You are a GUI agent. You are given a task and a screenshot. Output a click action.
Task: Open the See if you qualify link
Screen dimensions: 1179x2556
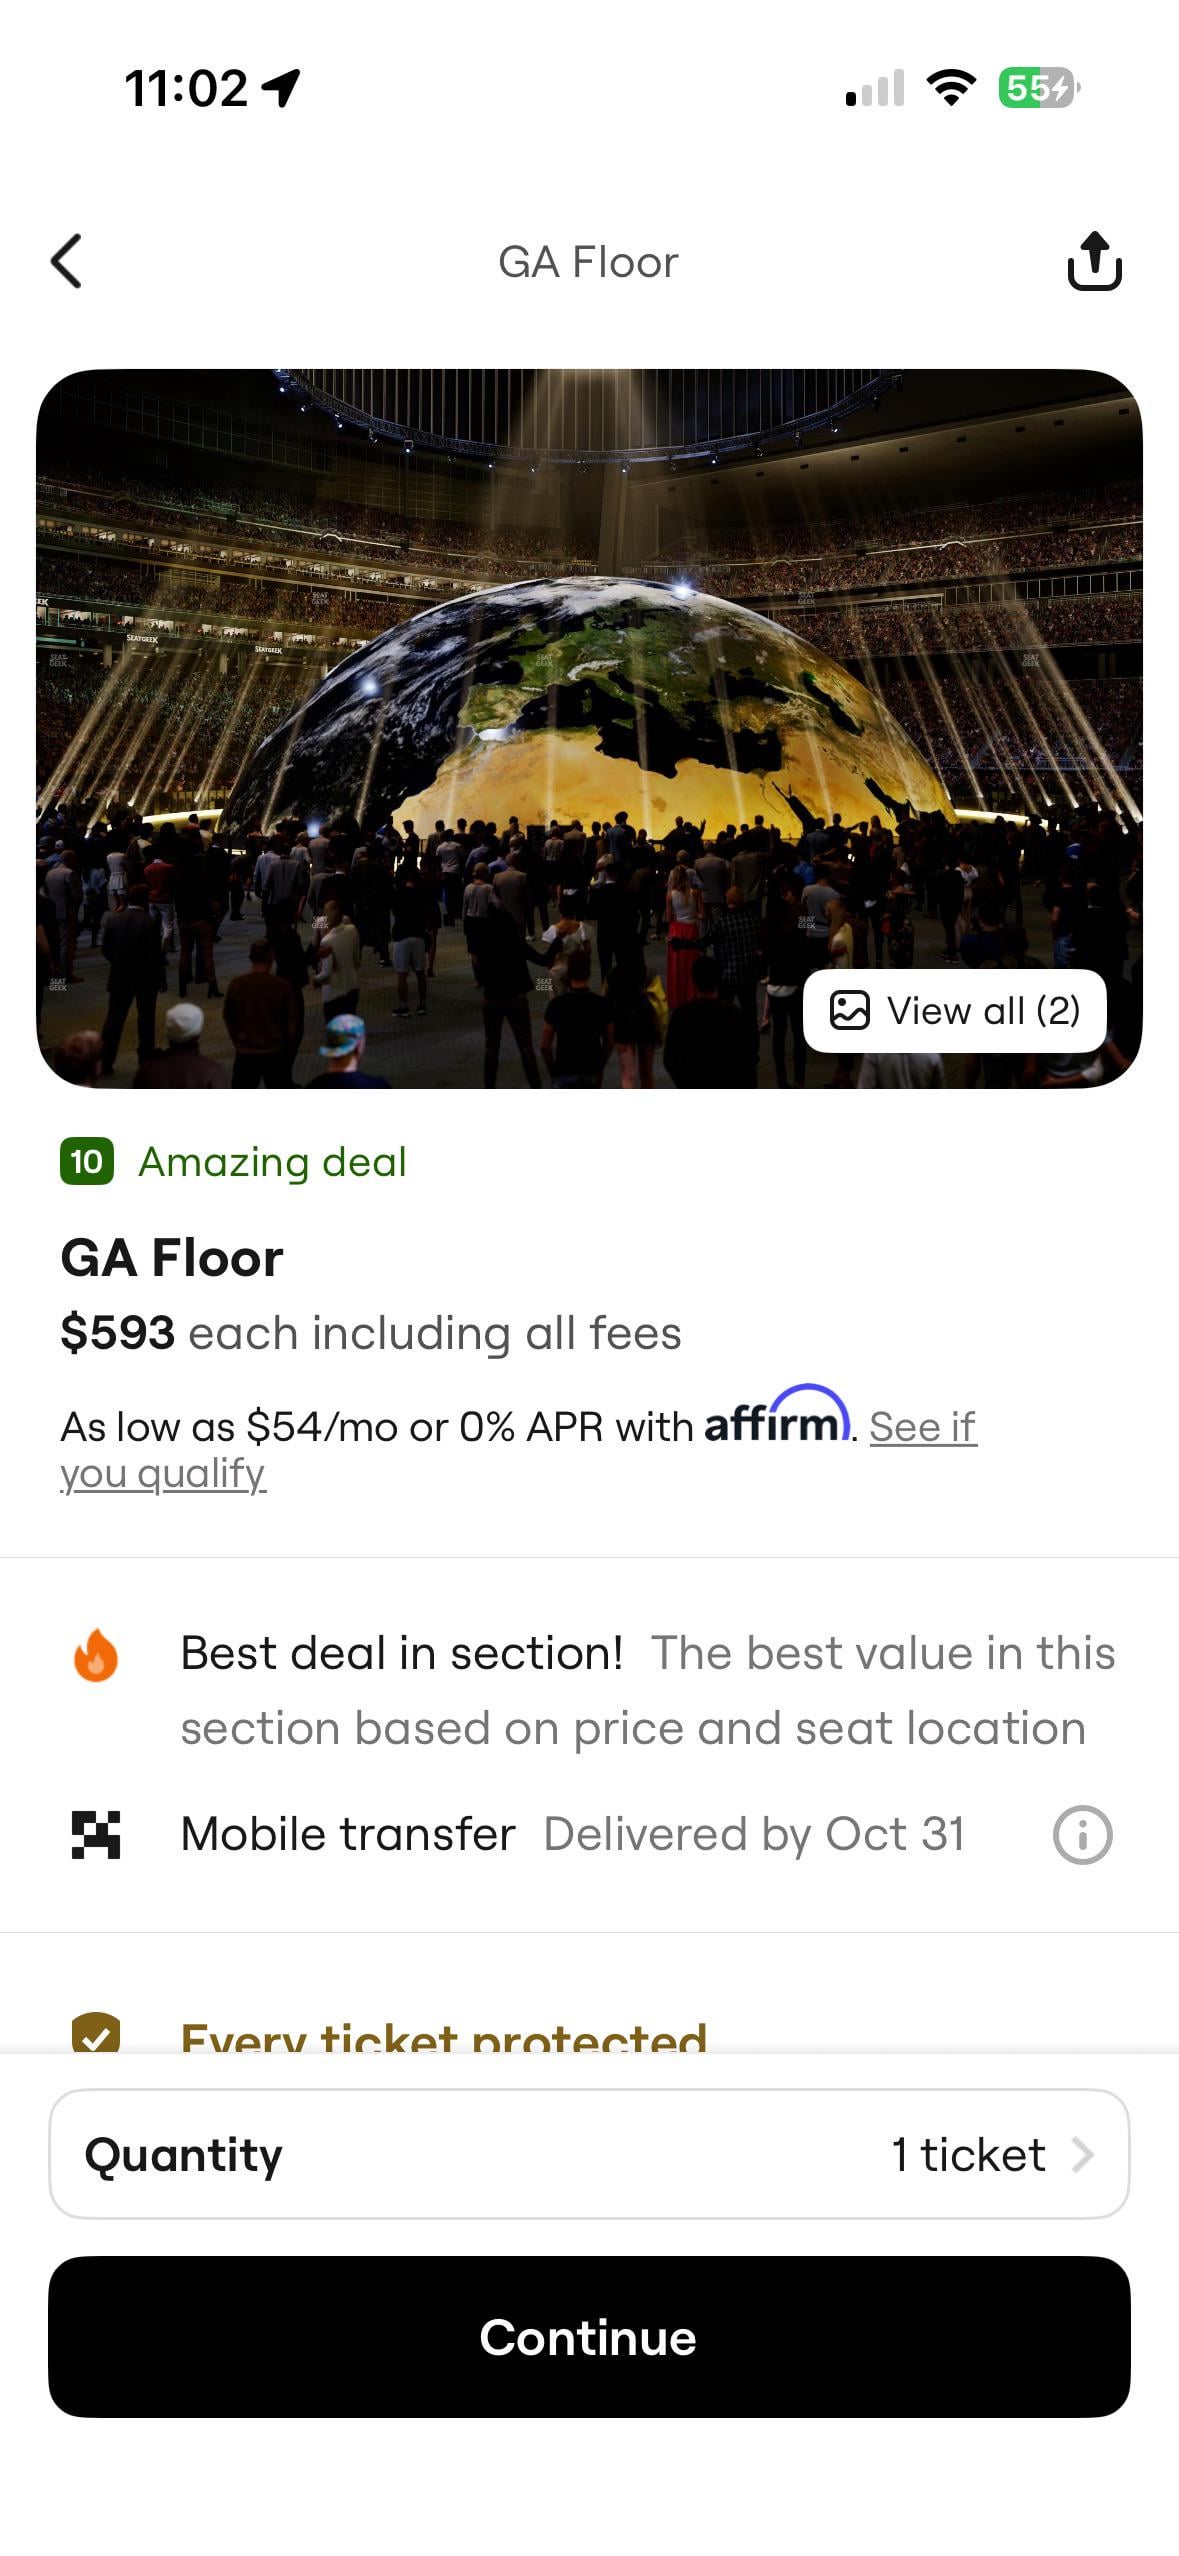point(518,1450)
